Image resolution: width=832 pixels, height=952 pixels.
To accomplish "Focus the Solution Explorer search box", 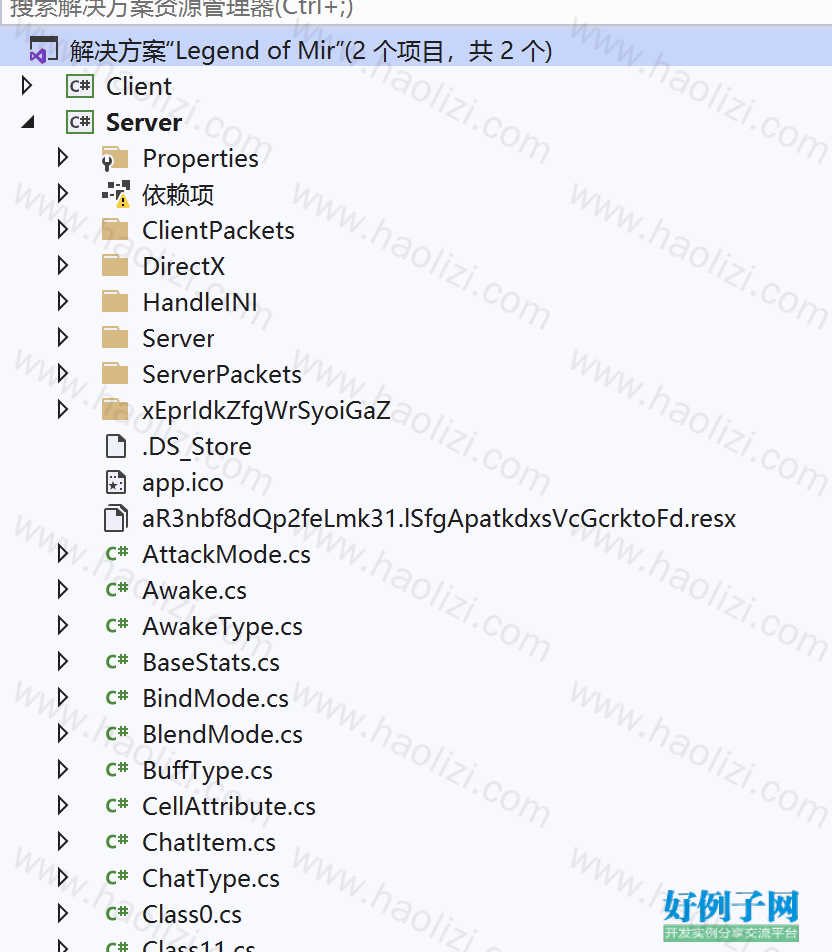I will click(416, 11).
